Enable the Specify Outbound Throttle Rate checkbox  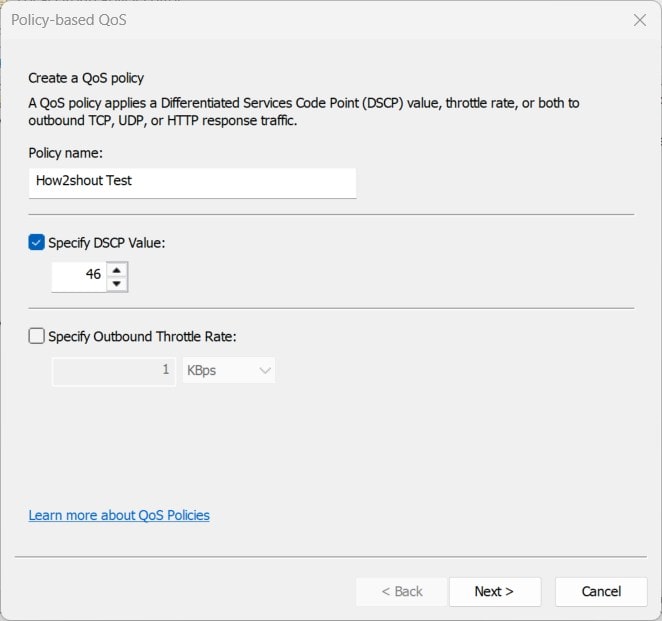pos(37,337)
